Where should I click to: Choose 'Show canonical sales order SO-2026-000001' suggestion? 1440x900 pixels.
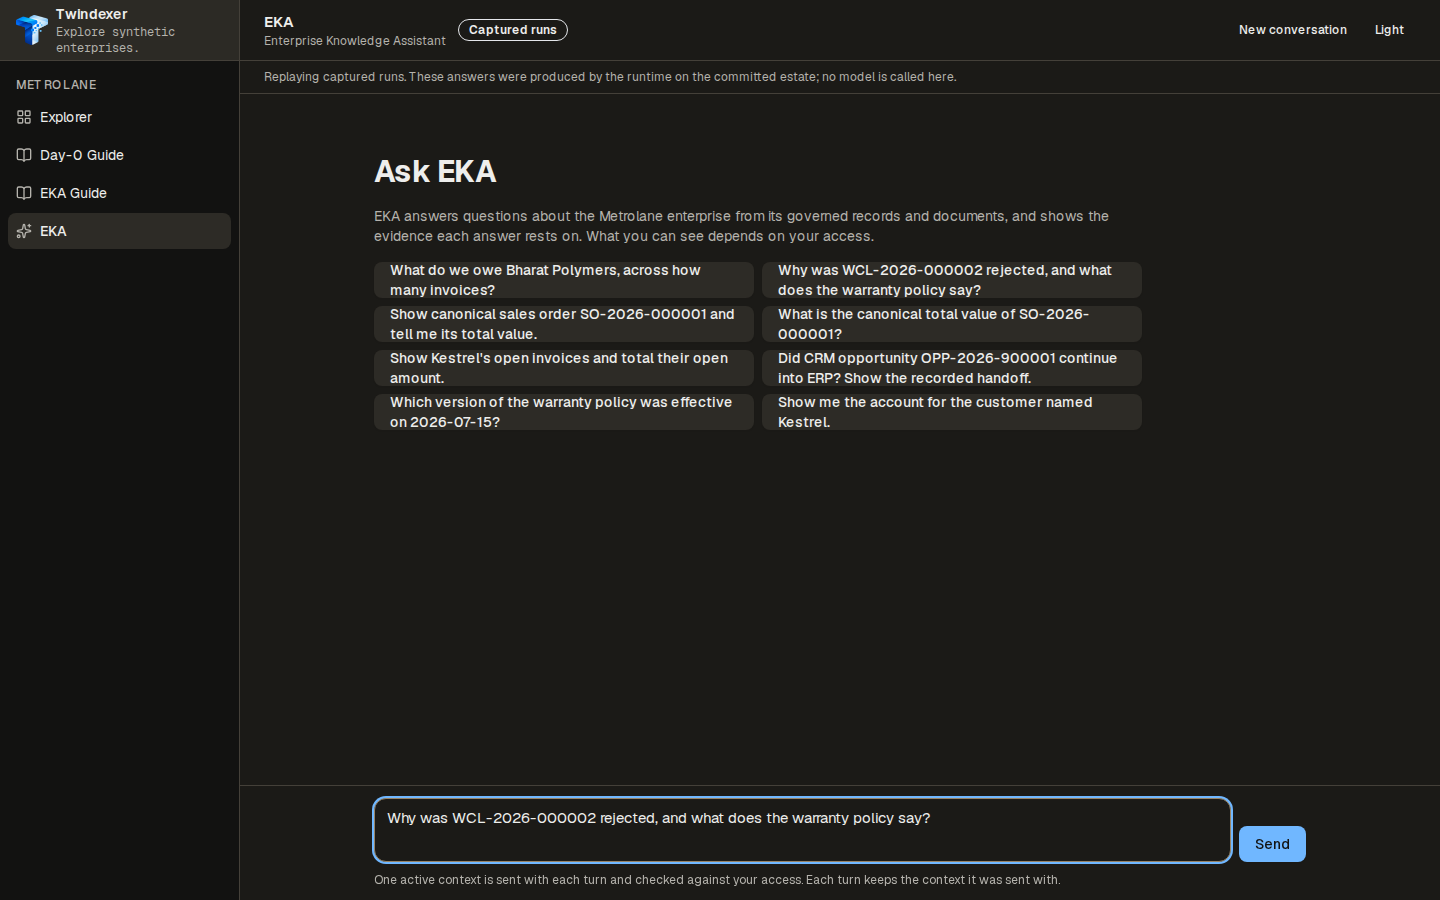(x=564, y=324)
